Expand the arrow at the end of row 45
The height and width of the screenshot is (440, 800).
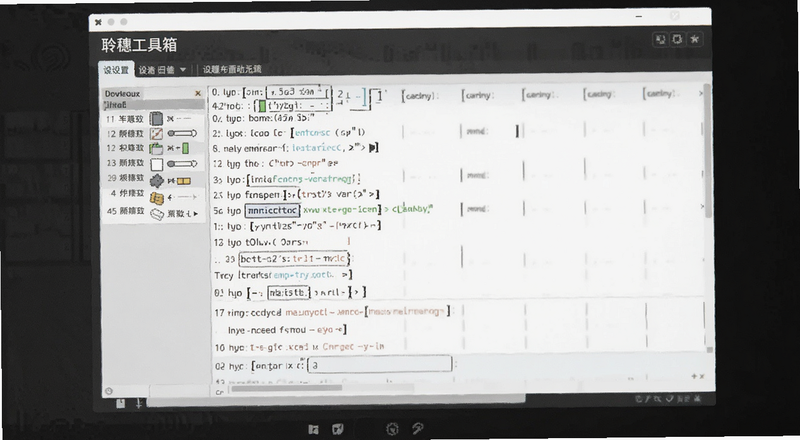pyautogui.click(x=195, y=214)
